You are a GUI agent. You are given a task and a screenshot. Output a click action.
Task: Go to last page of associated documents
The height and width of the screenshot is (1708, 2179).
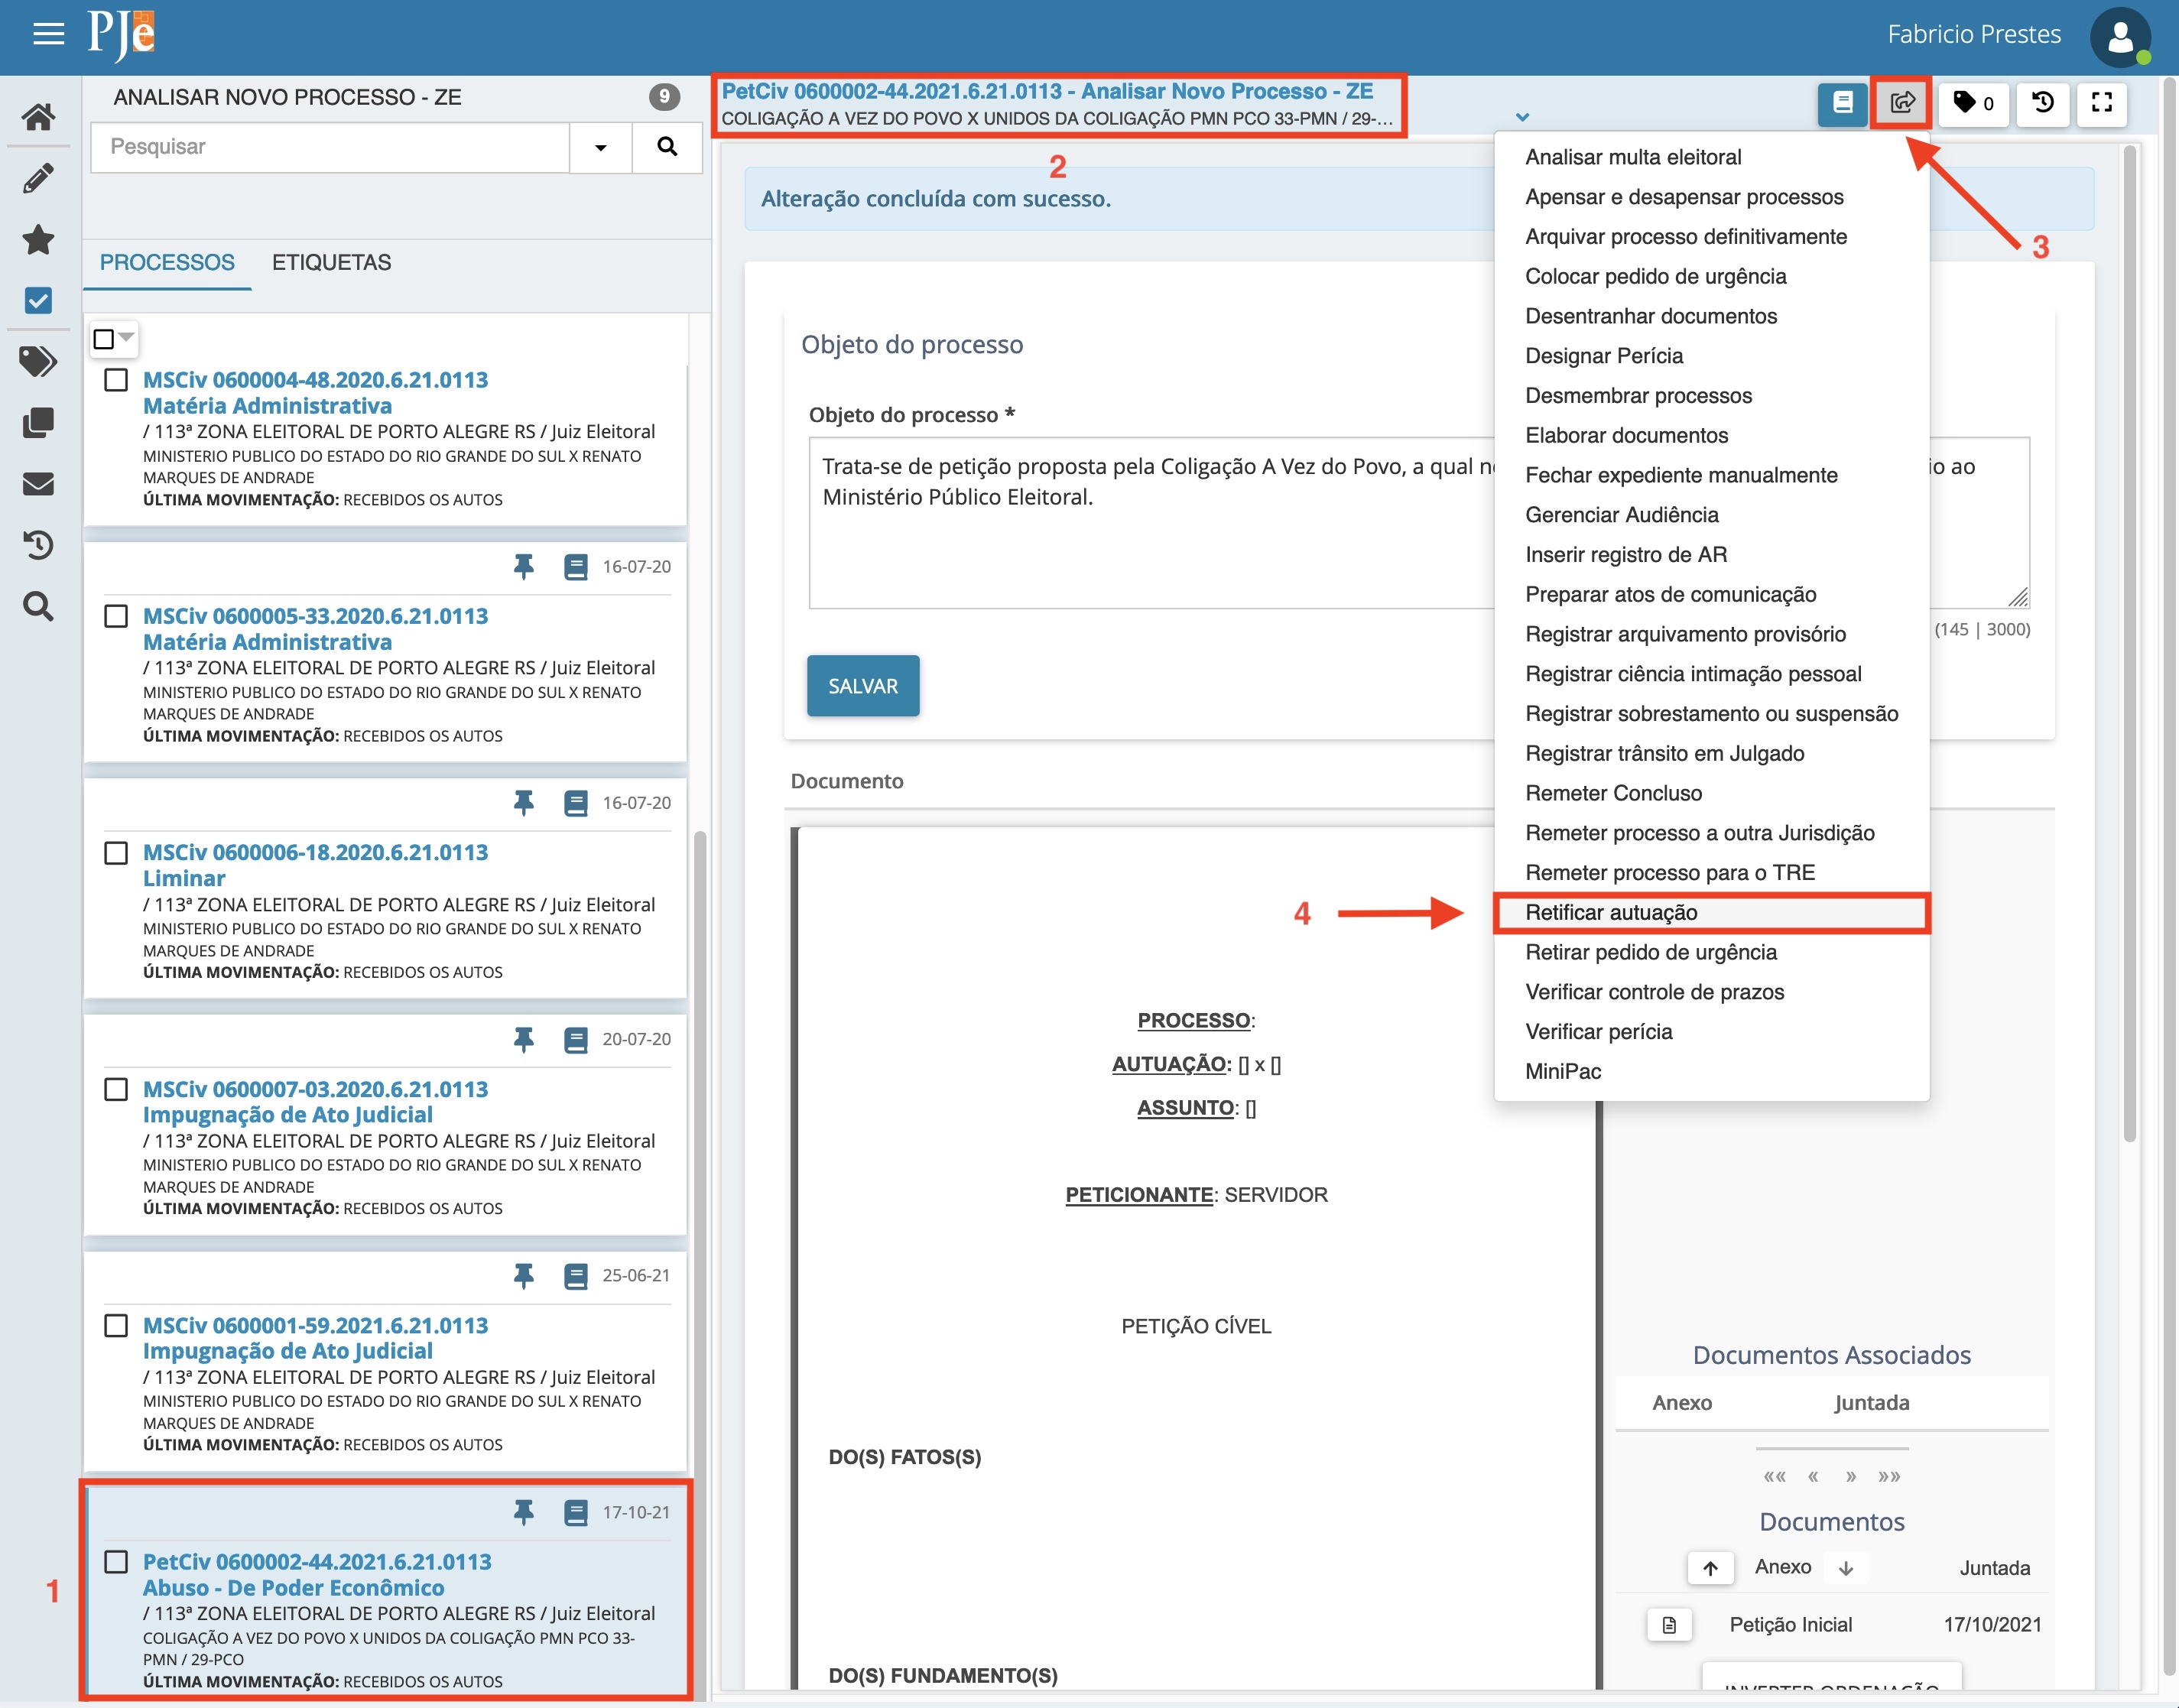(x=1888, y=1476)
